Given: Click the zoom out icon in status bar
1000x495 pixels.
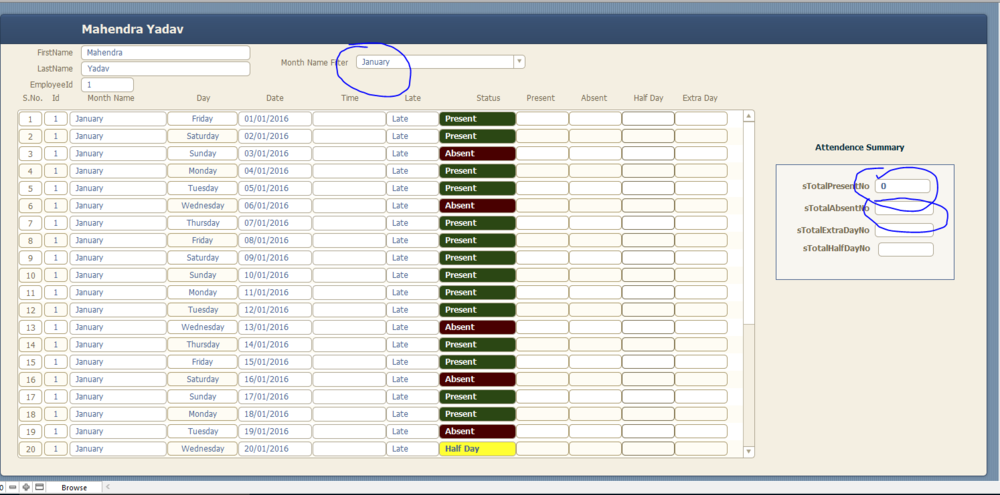Looking at the screenshot, I should point(13,487).
